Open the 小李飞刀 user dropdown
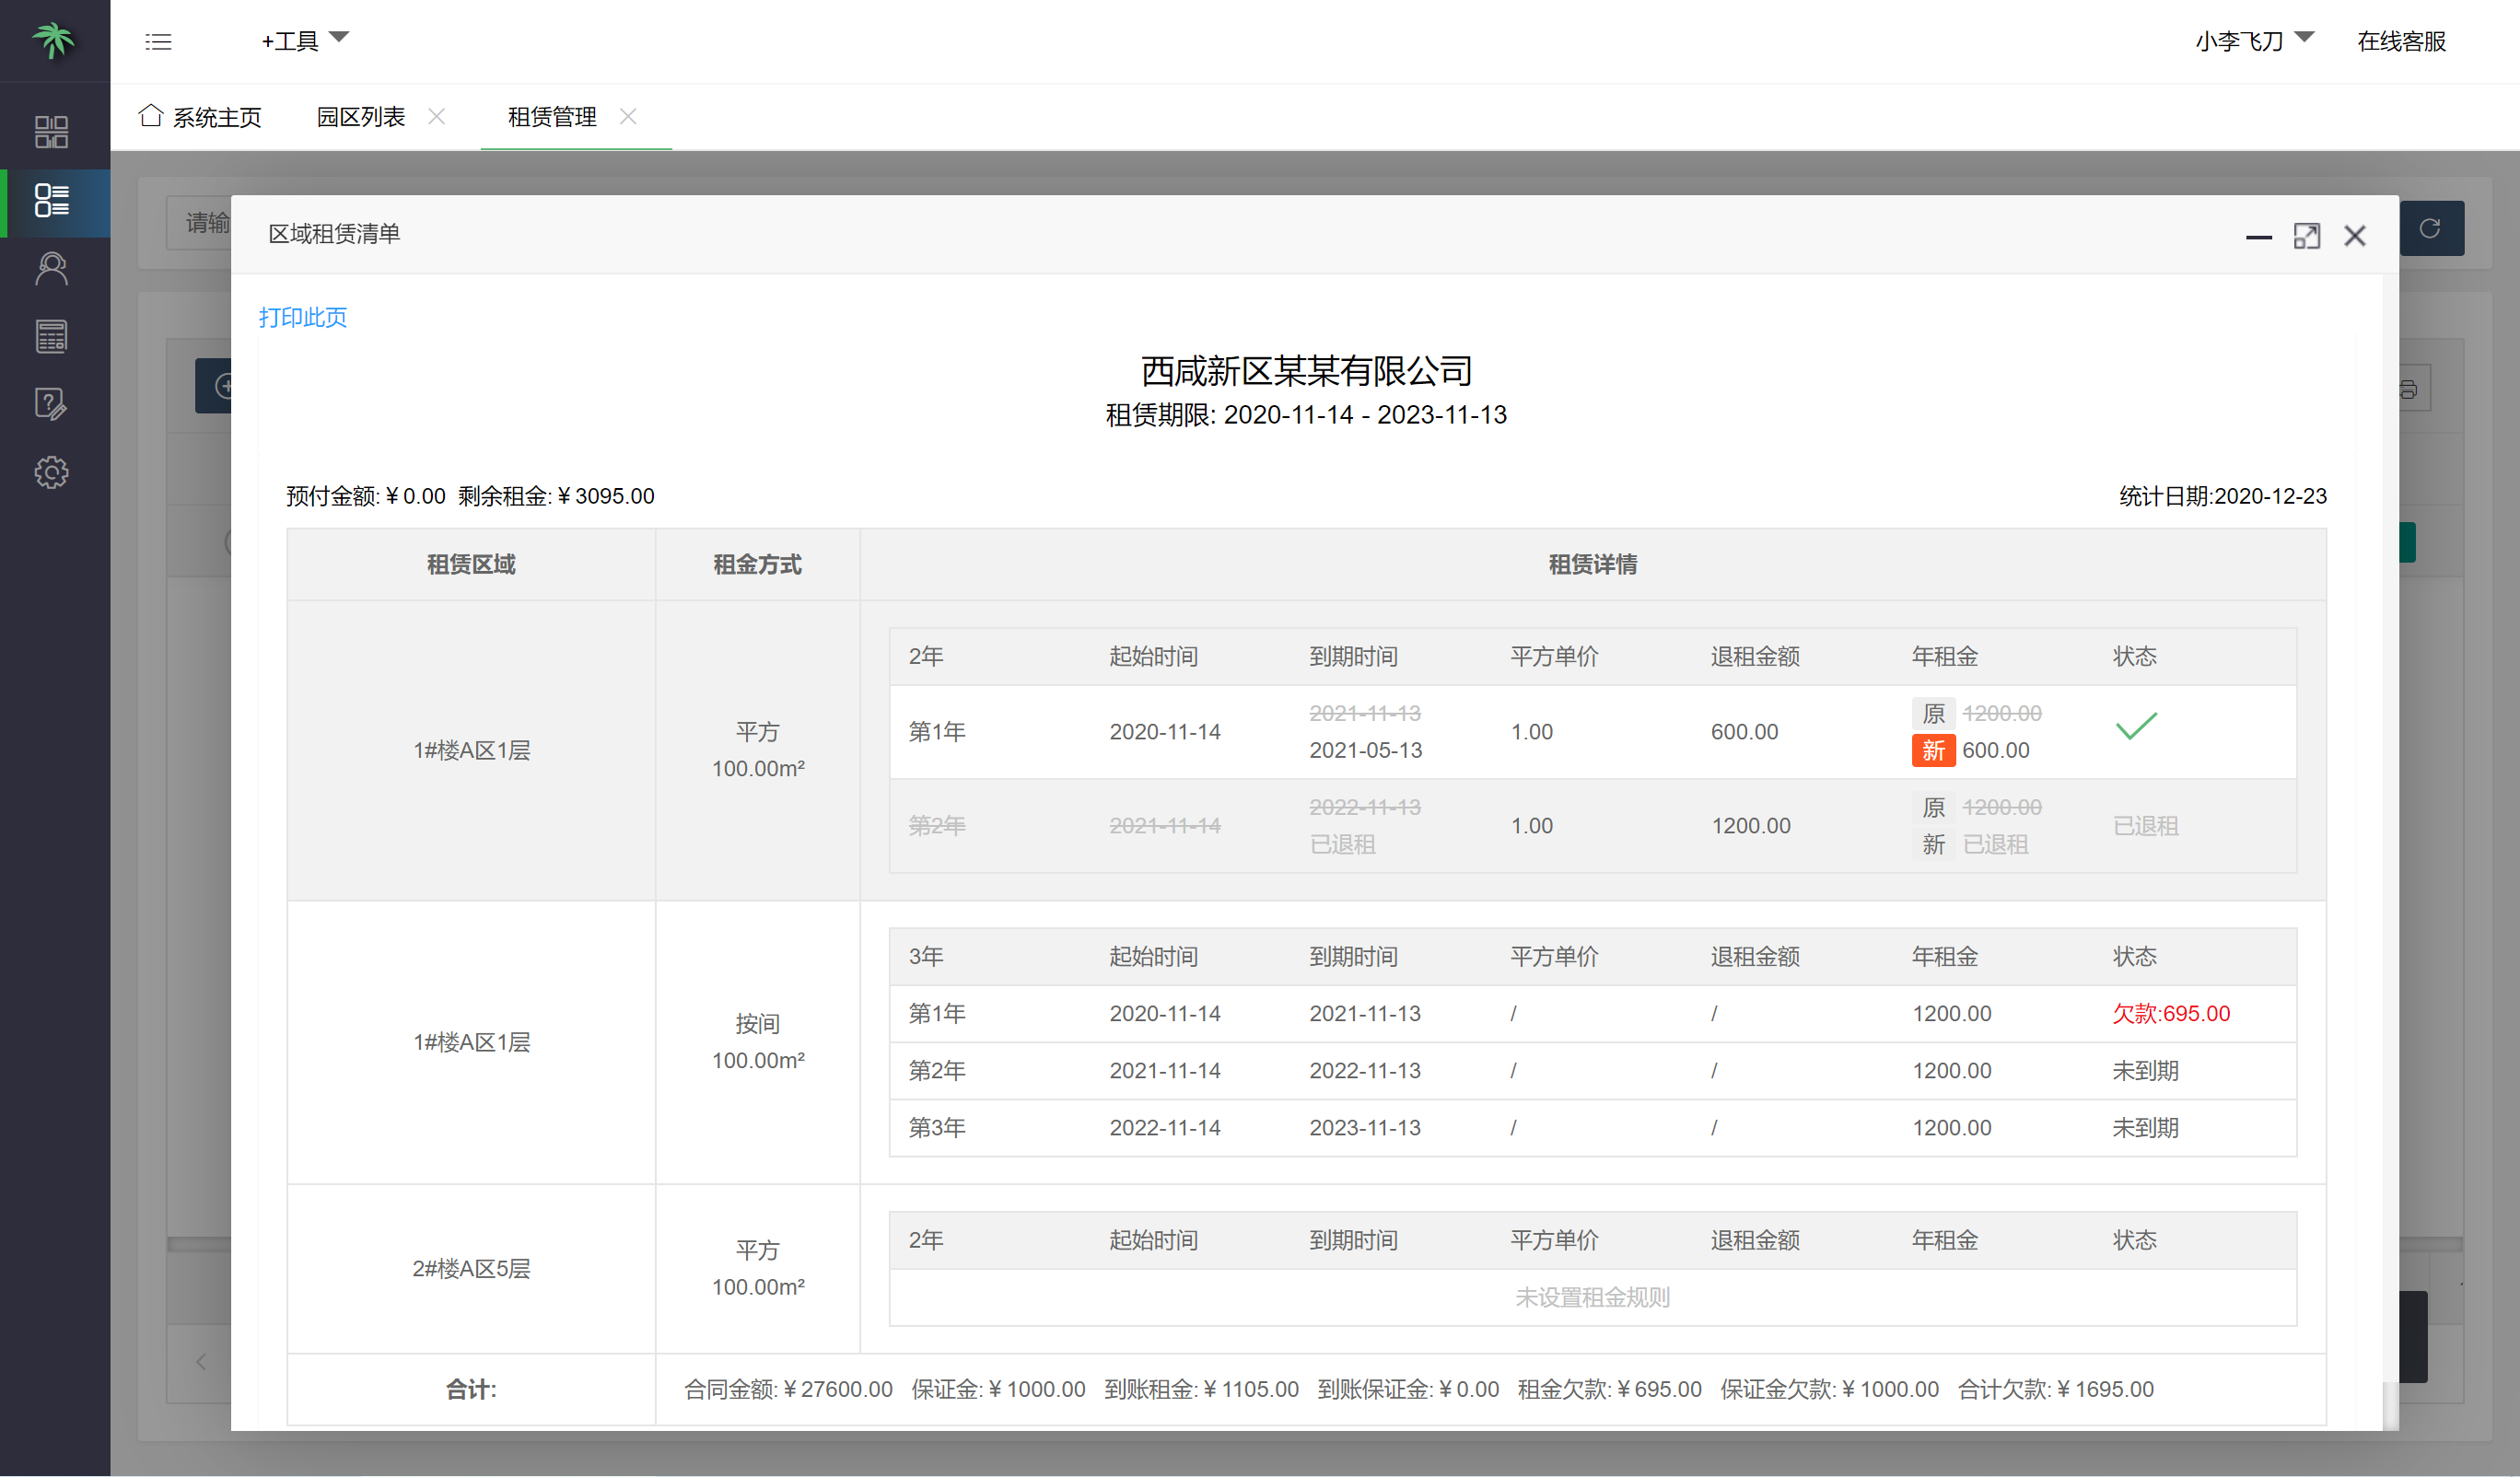The width and height of the screenshot is (2520, 1477). tap(2254, 40)
